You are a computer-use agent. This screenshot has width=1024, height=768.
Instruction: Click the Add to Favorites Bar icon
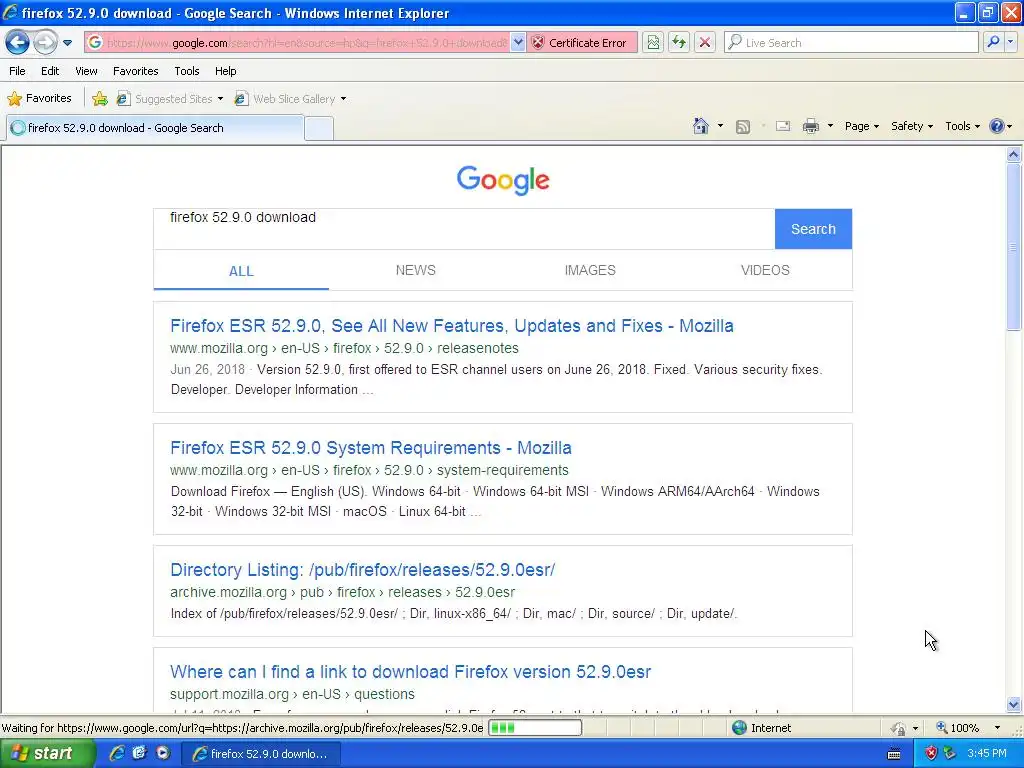tap(100, 99)
